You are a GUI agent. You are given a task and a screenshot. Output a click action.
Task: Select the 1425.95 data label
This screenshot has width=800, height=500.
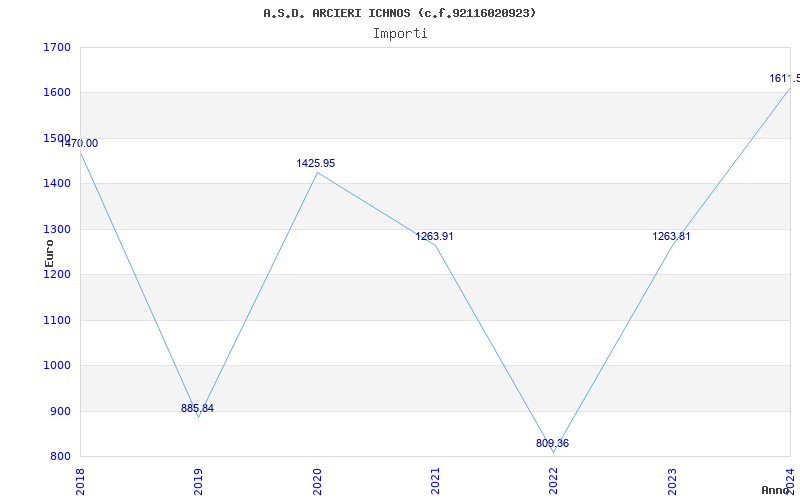(316, 163)
